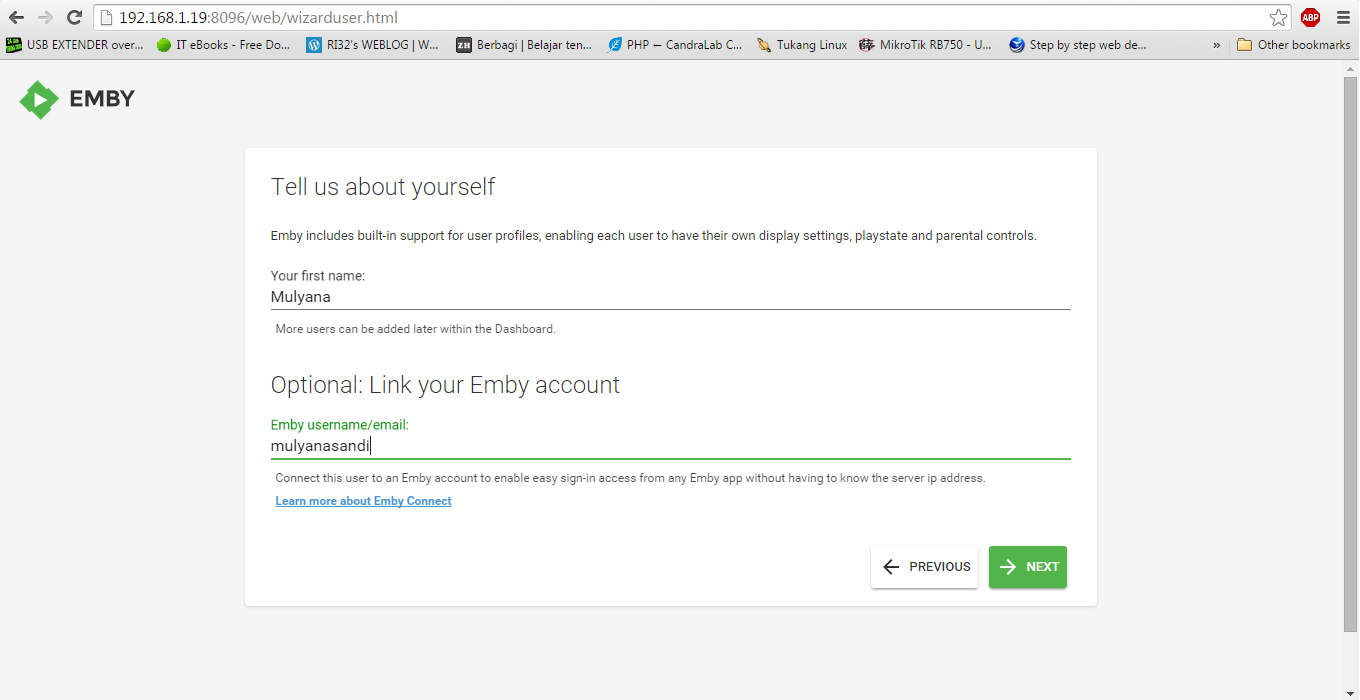Image resolution: width=1360 pixels, height=700 pixels.
Task: Open MikroTik RB750 bookmark
Action: 926,45
